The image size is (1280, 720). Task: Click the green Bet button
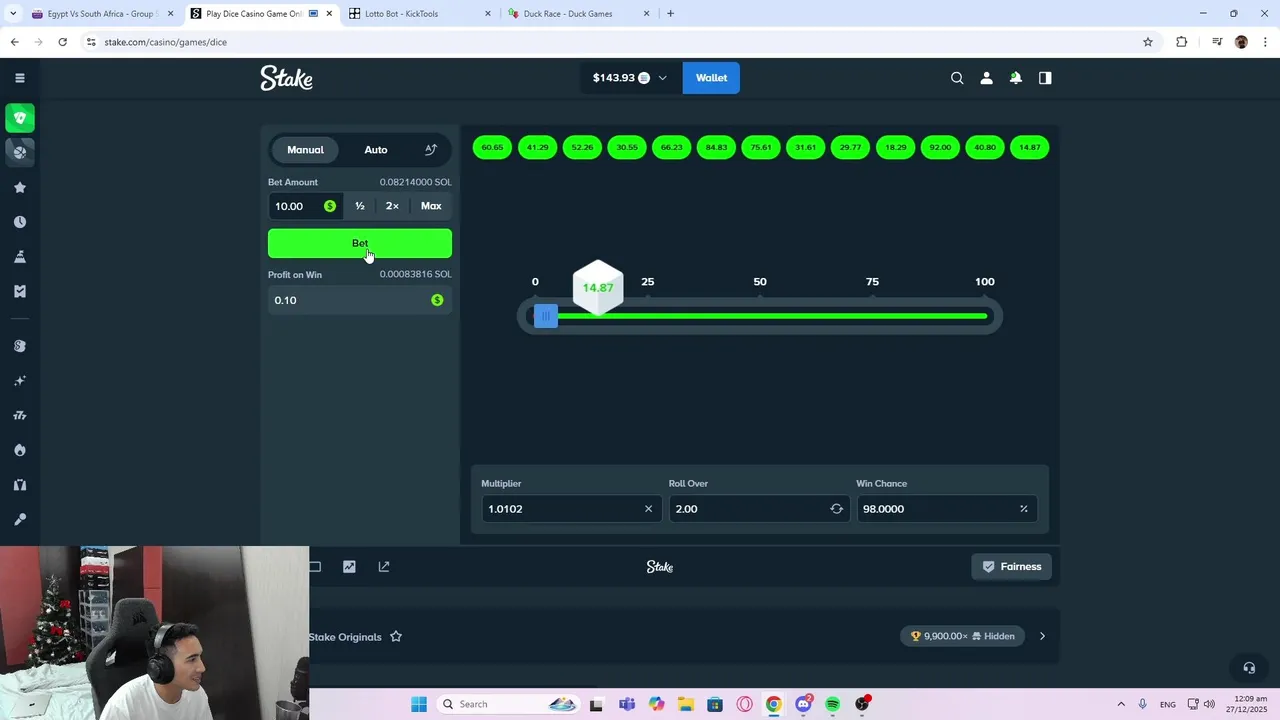360,243
